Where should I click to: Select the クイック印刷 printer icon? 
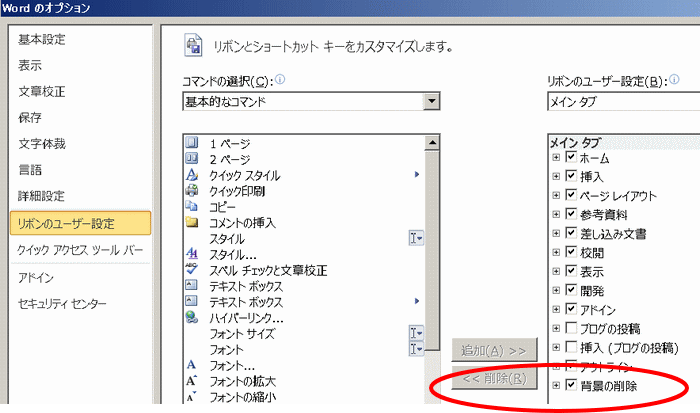[193, 191]
